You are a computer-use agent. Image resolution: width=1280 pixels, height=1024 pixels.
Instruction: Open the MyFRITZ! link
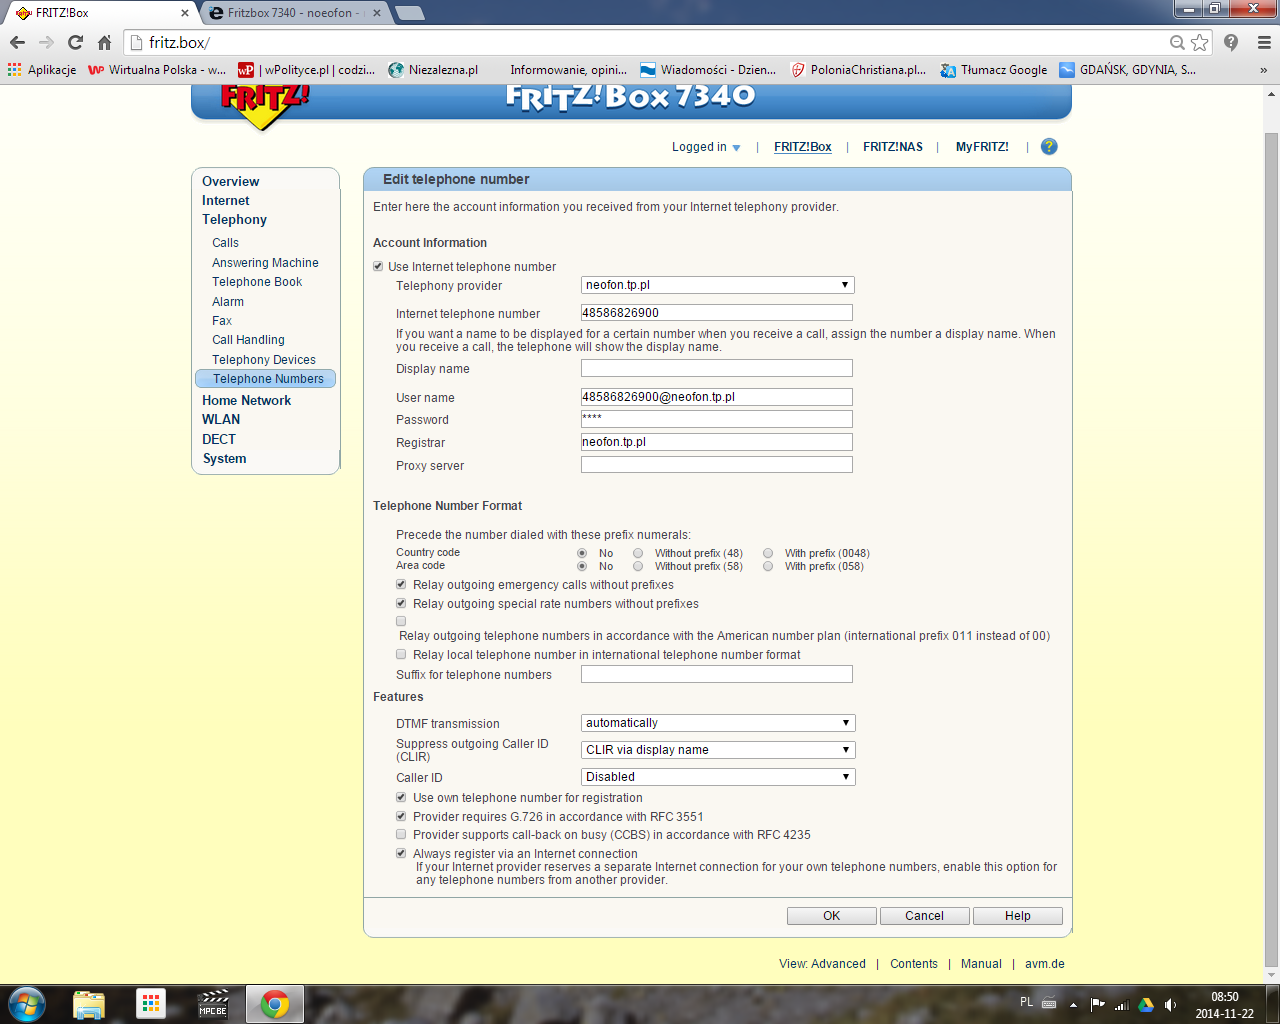pos(982,147)
